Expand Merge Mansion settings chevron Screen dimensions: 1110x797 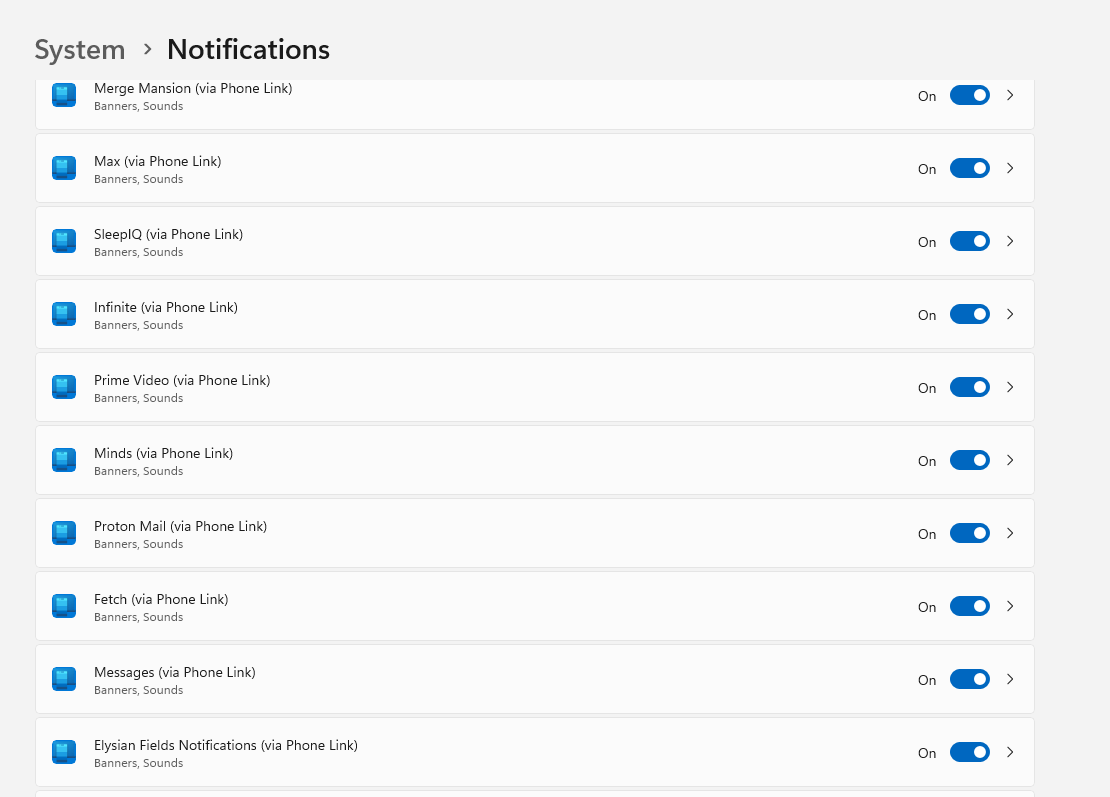pyautogui.click(x=1010, y=95)
